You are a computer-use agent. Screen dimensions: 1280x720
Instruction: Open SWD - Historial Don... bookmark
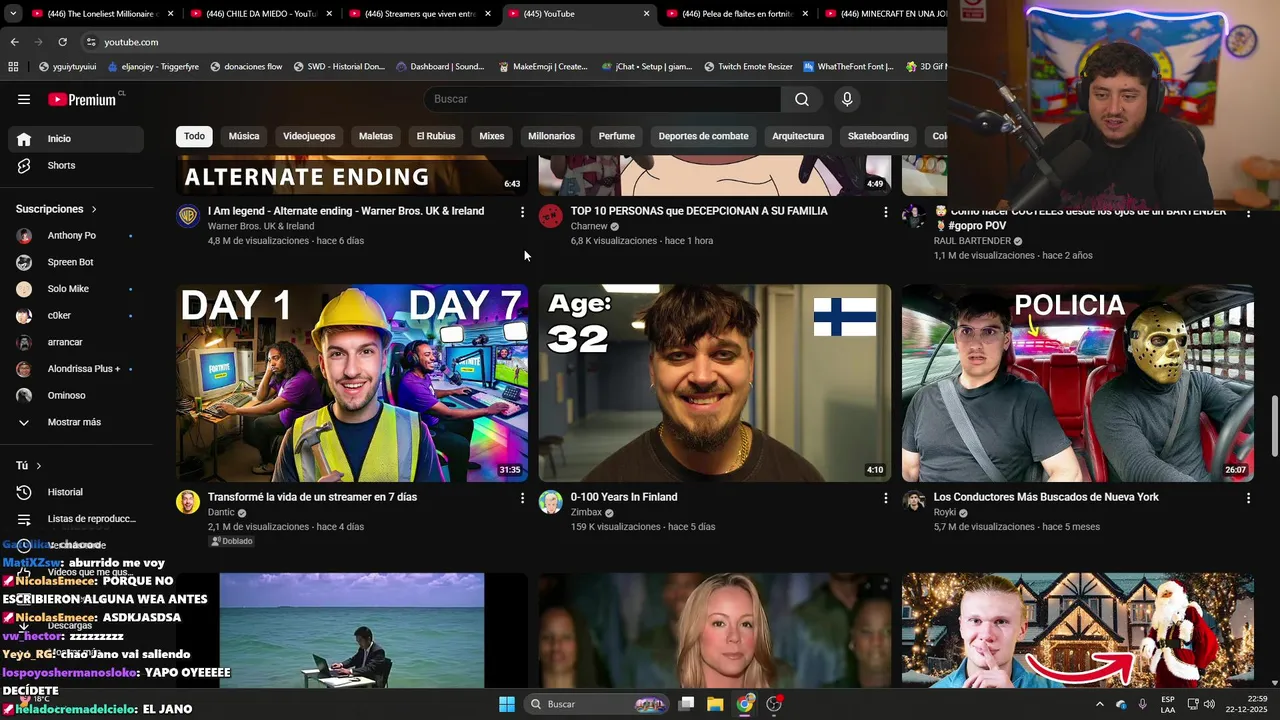pos(339,67)
